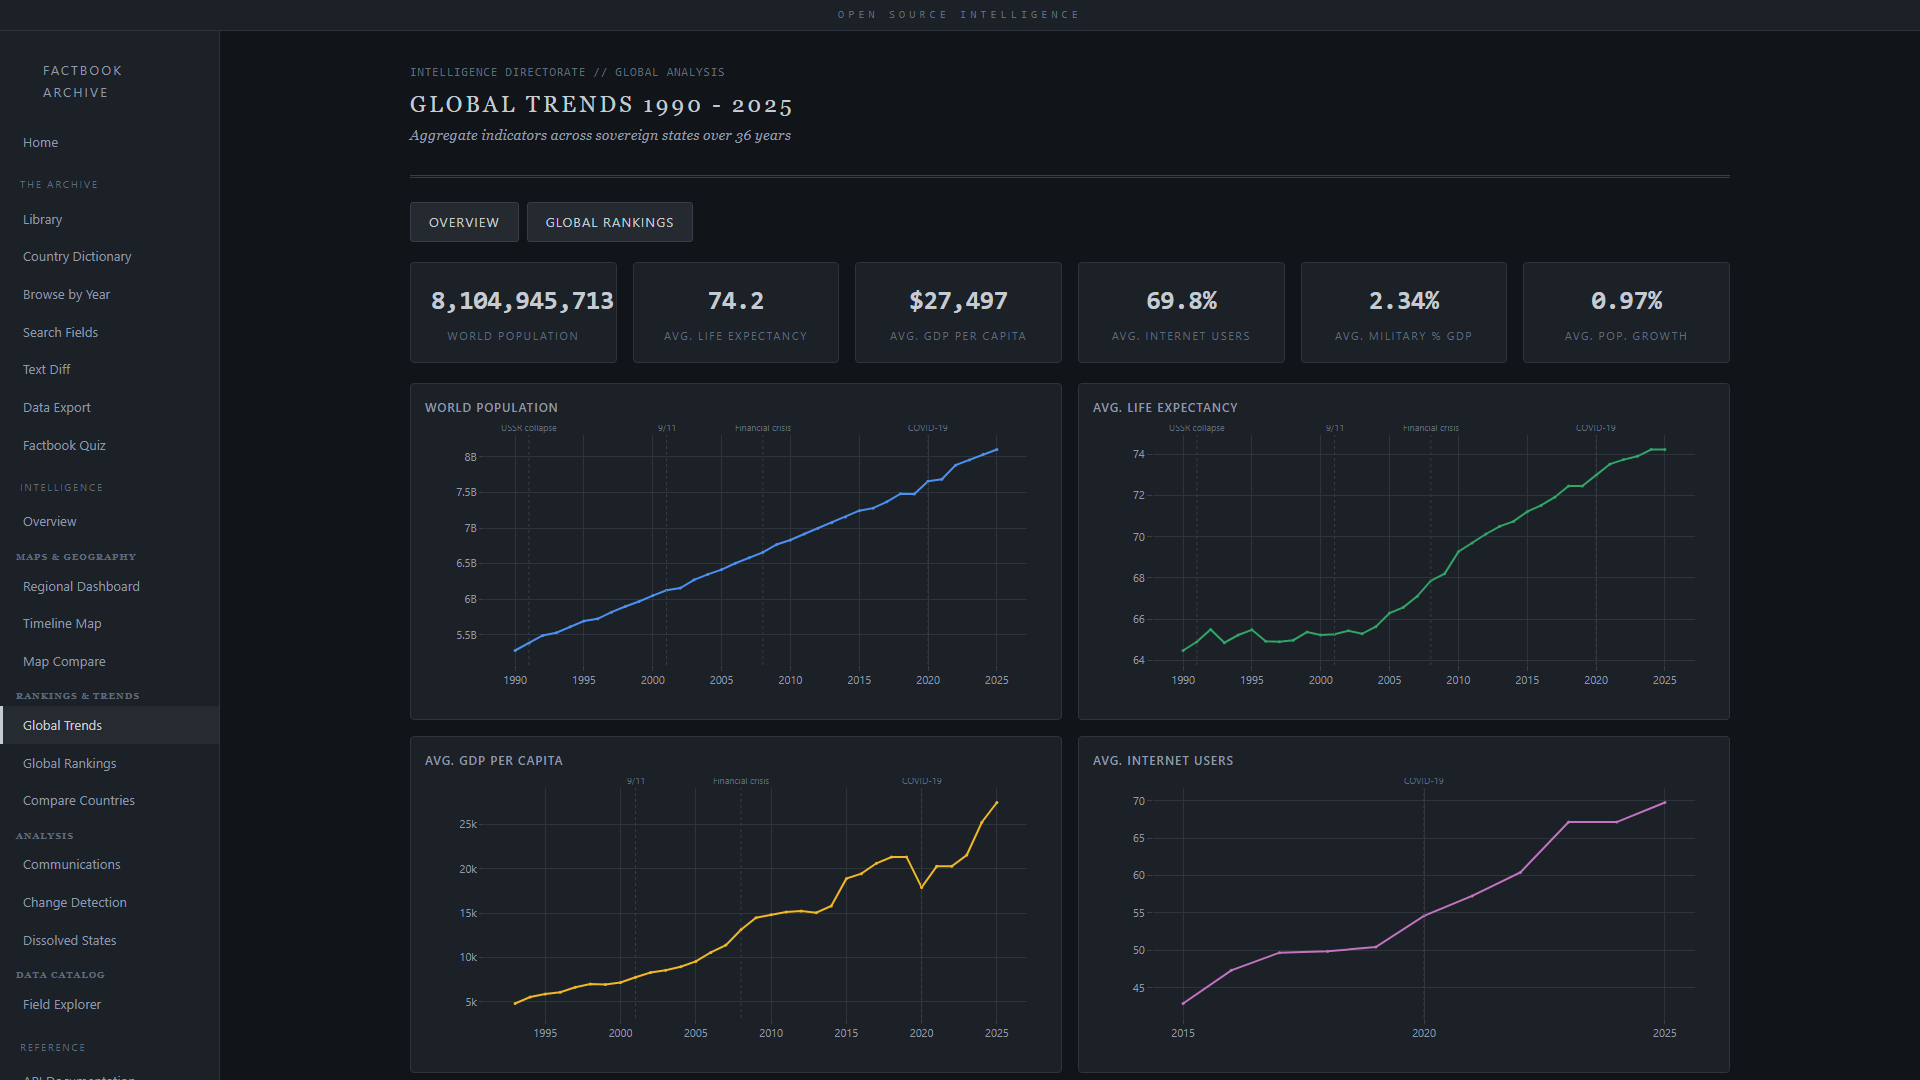Click the COVID-19 marker on World Population chart
Screen dimensions: 1920x1080
926,427
